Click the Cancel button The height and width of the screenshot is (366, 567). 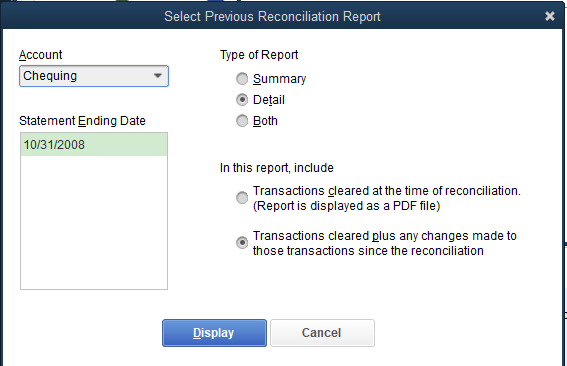pos(322,333)
